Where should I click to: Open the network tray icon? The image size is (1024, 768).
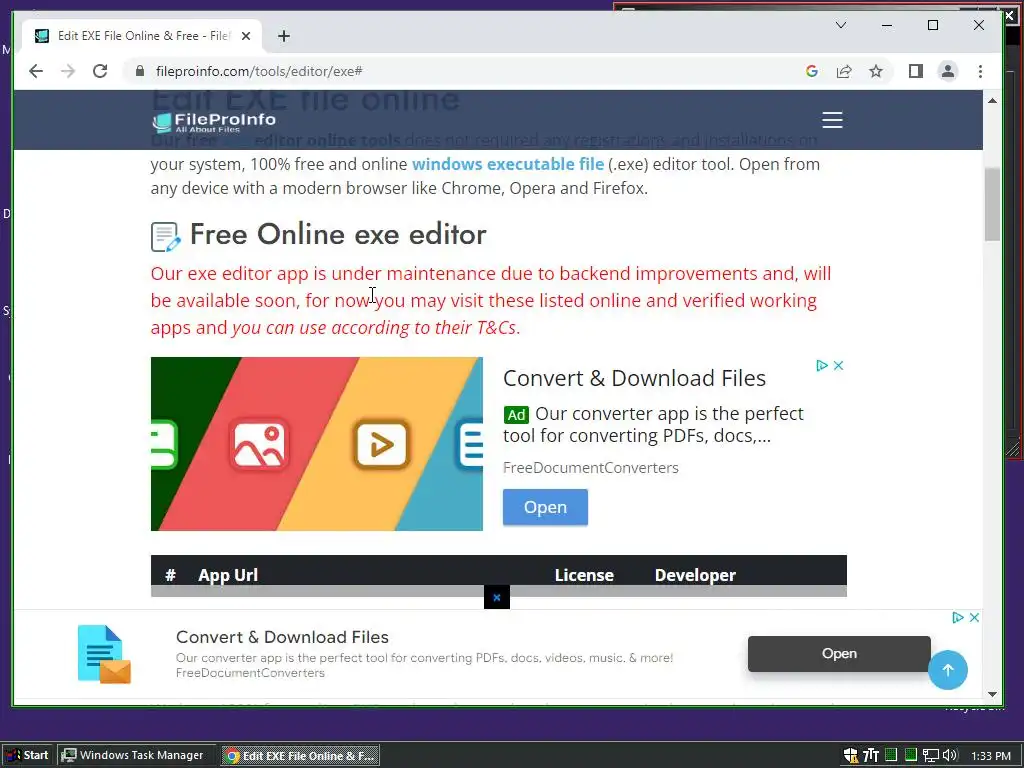(x=930, y=756)
